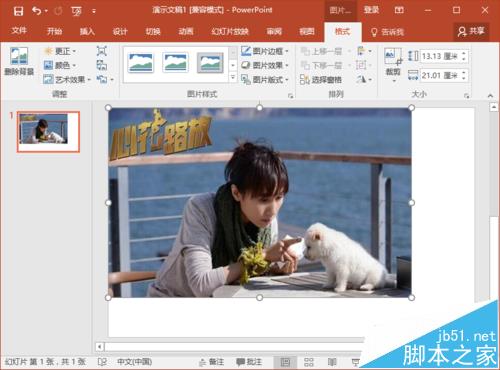Open the 文件 tab
Screen dimensions: 500x370
coord(19,31)
